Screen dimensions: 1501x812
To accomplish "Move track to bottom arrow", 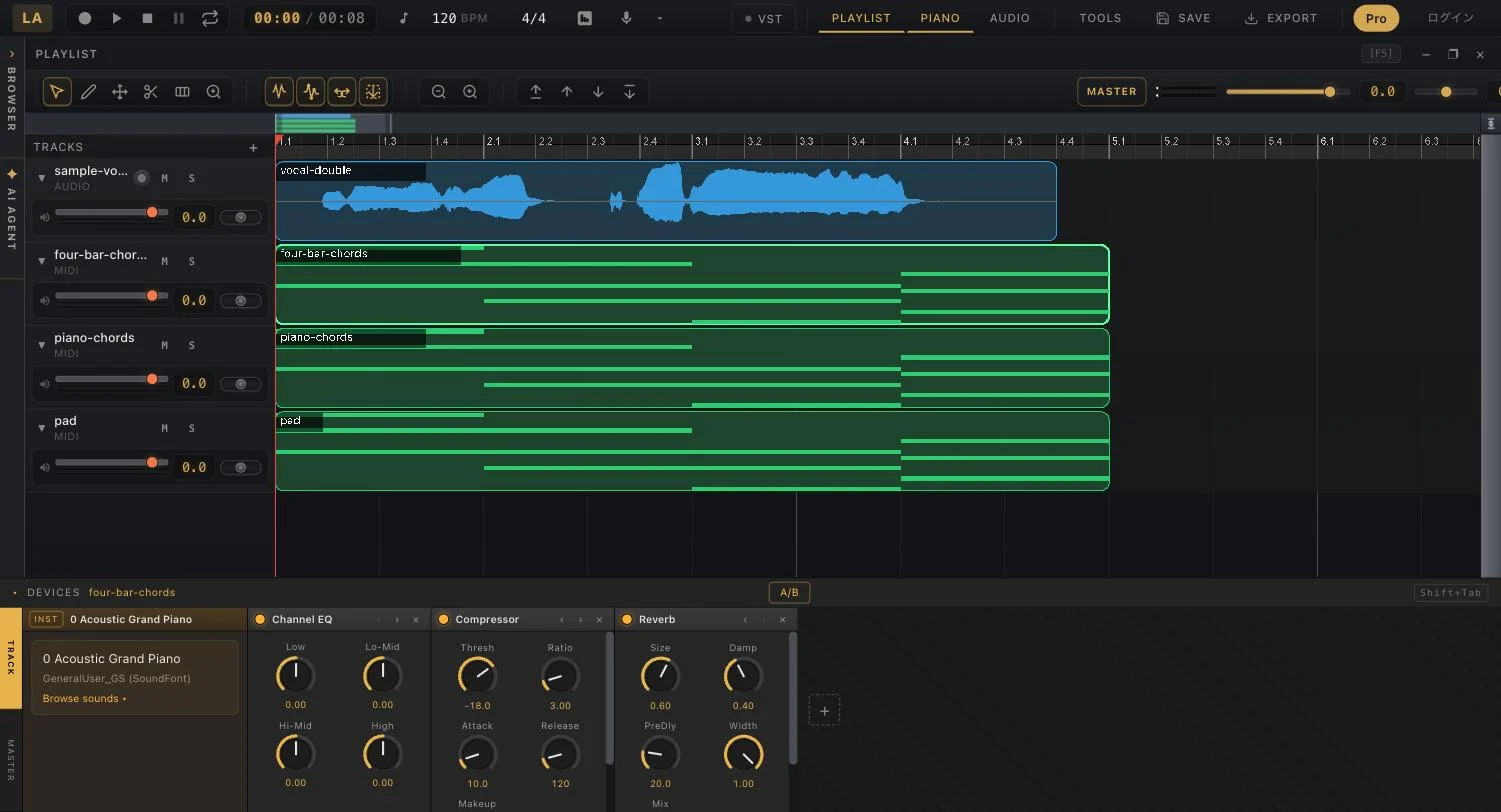I will [629, 92].
